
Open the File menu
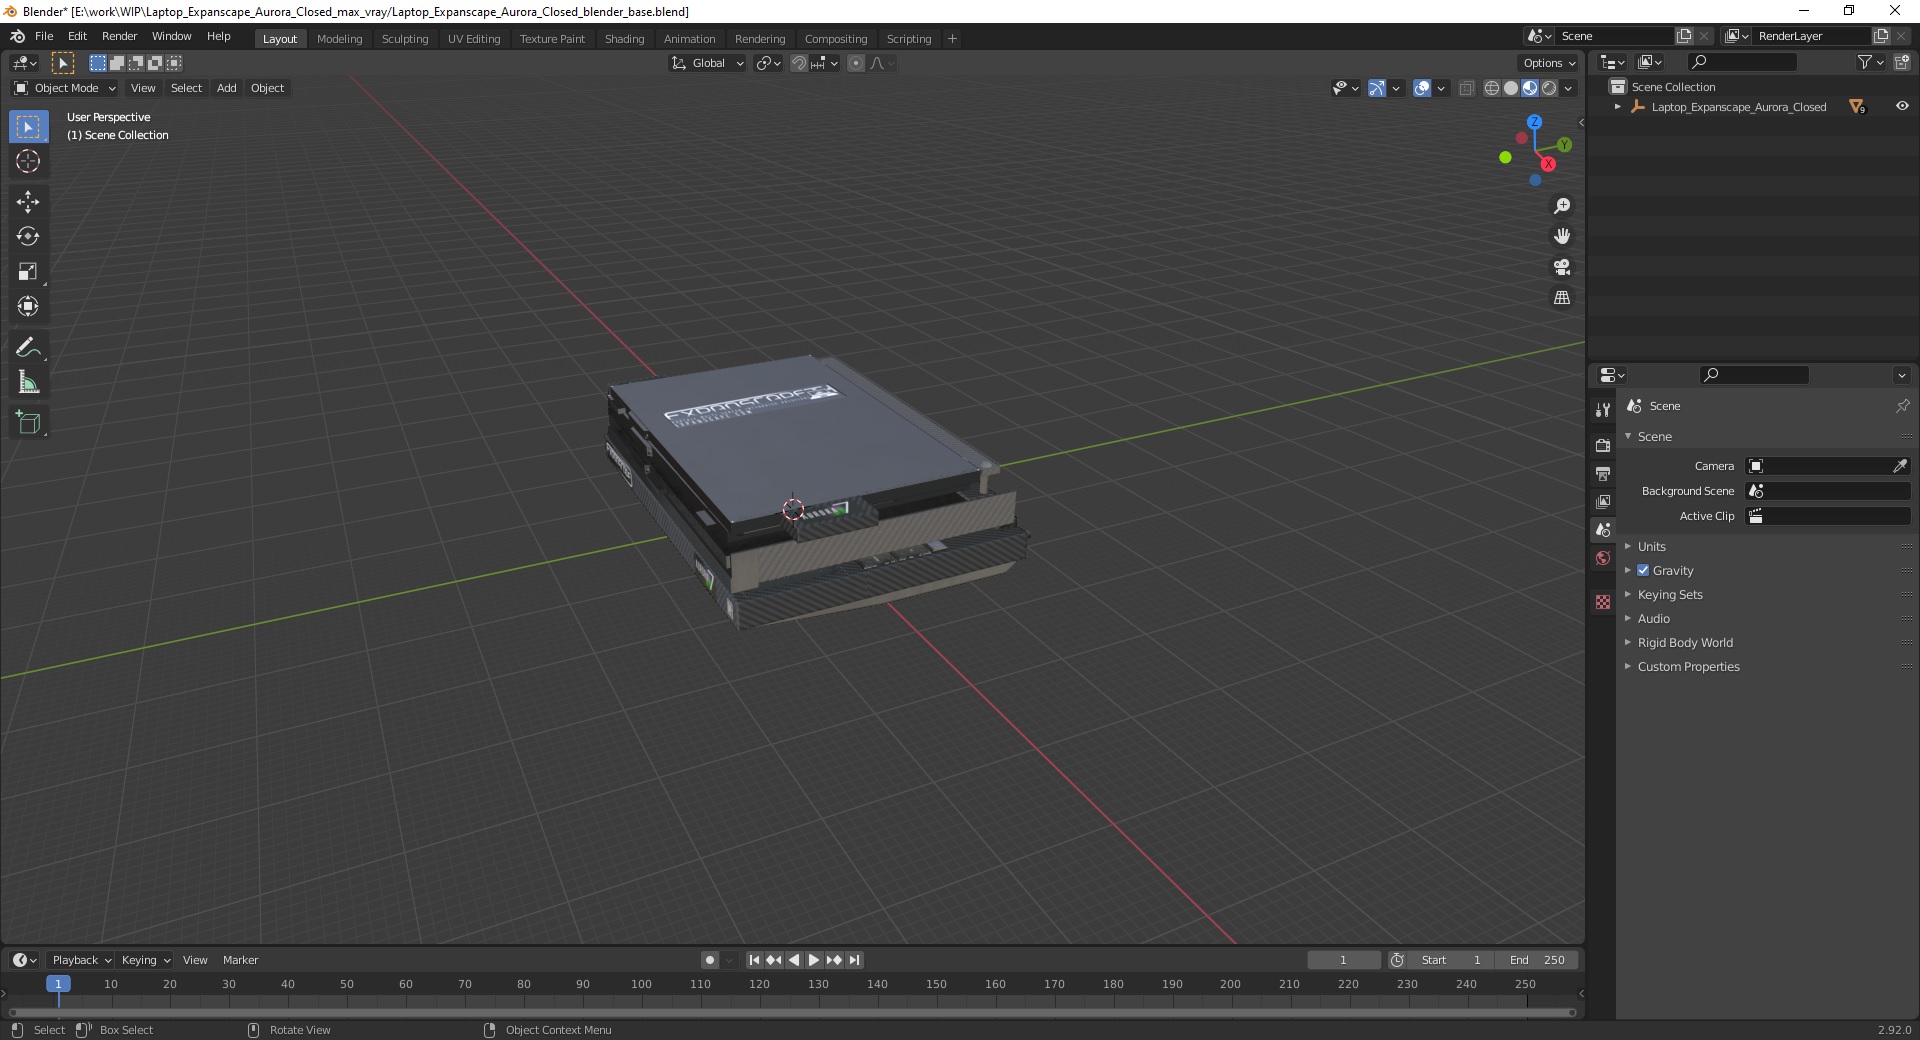[44, 36]
